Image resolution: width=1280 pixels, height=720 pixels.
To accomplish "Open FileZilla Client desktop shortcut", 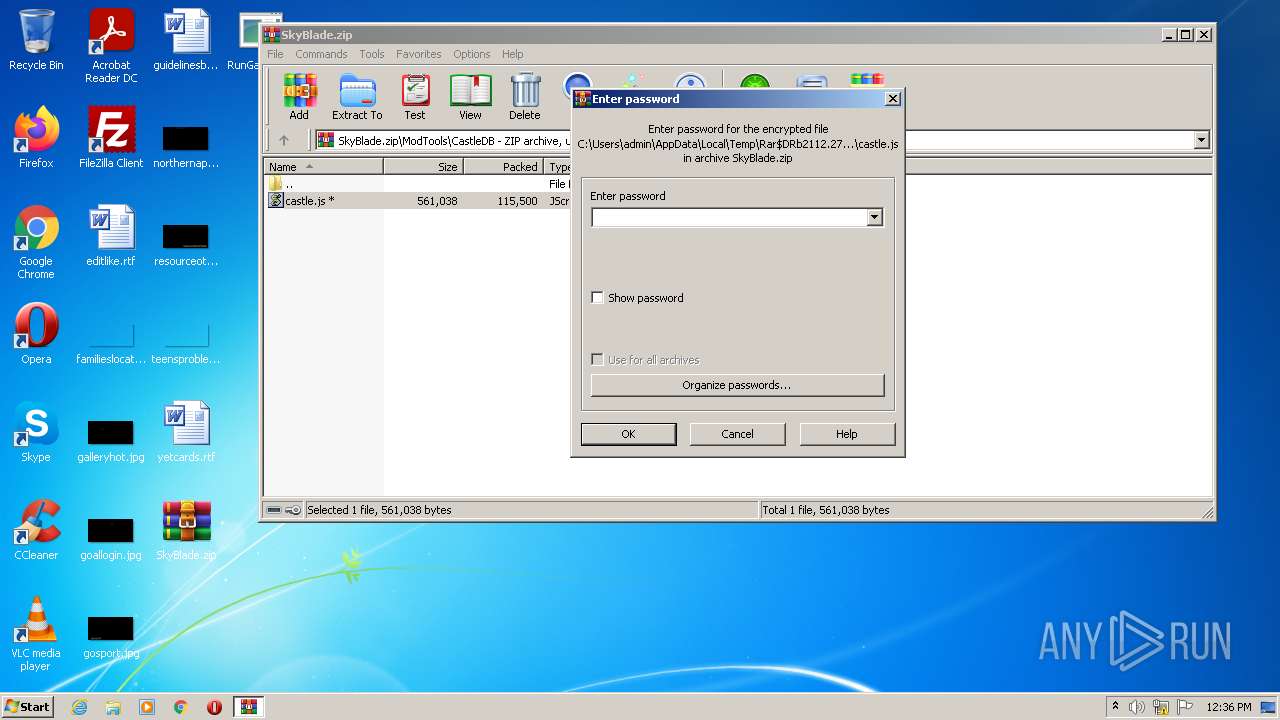I will coord(111,138).
